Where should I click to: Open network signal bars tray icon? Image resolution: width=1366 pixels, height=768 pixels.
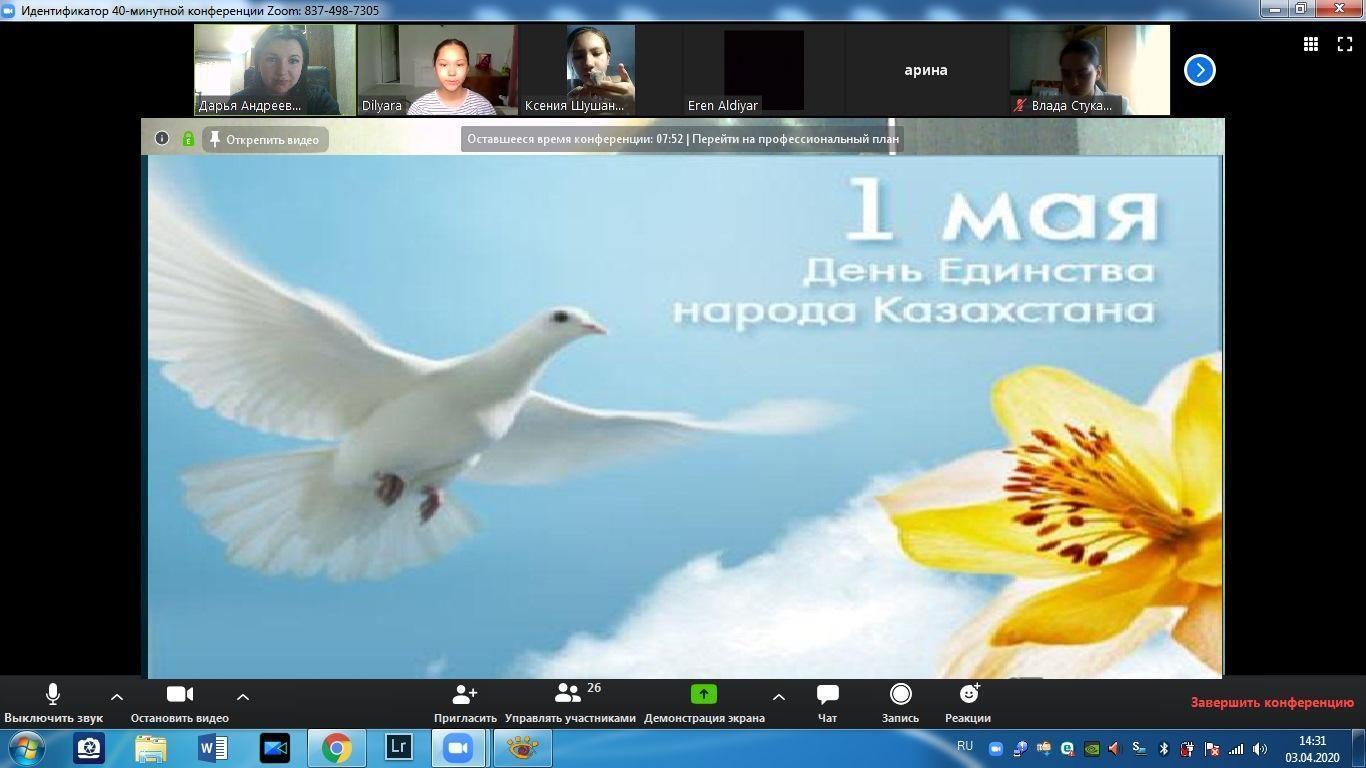[x=1236, y=748]
